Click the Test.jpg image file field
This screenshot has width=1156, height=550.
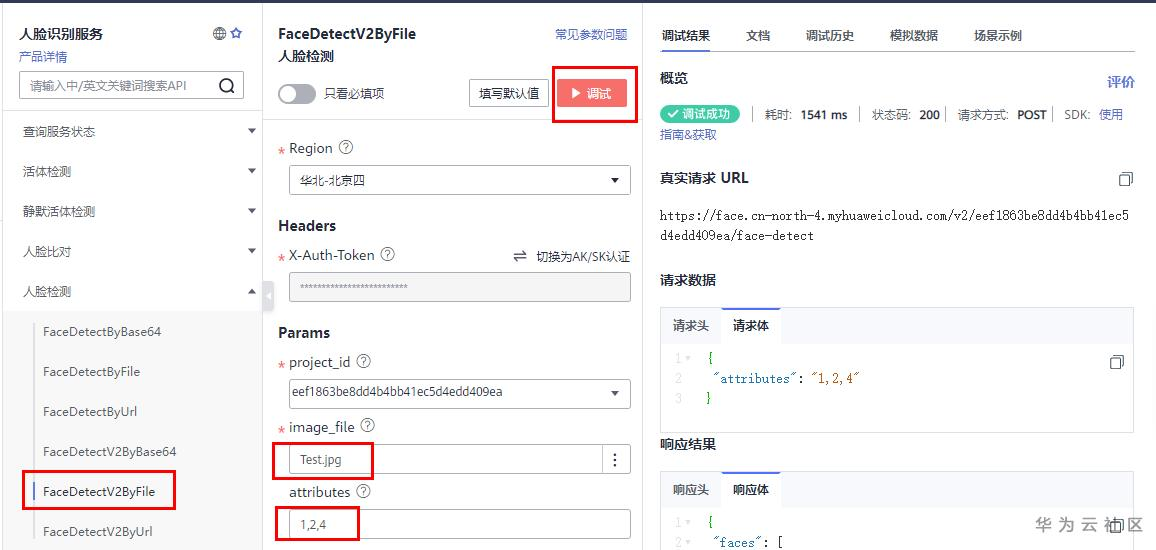pyautogui.click(x=446, y=459)
